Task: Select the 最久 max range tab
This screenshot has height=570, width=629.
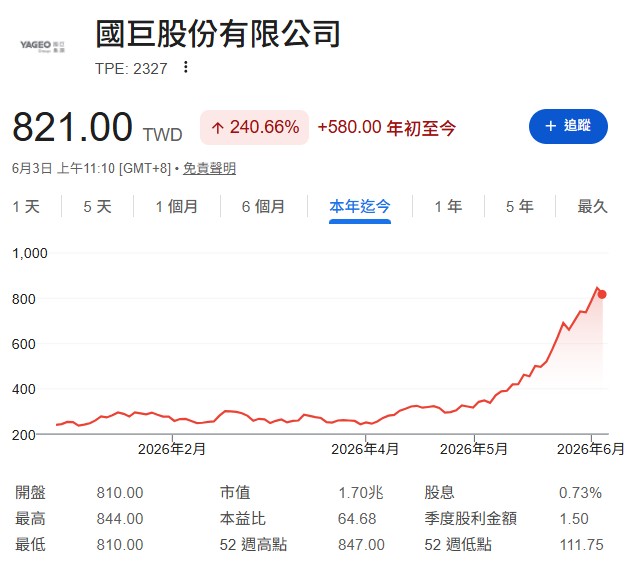Action: tap(592, 207)
